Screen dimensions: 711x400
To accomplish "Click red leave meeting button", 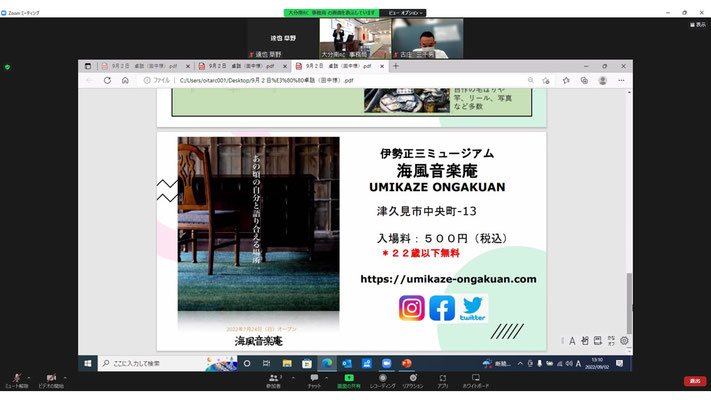I will click(695, 381).
